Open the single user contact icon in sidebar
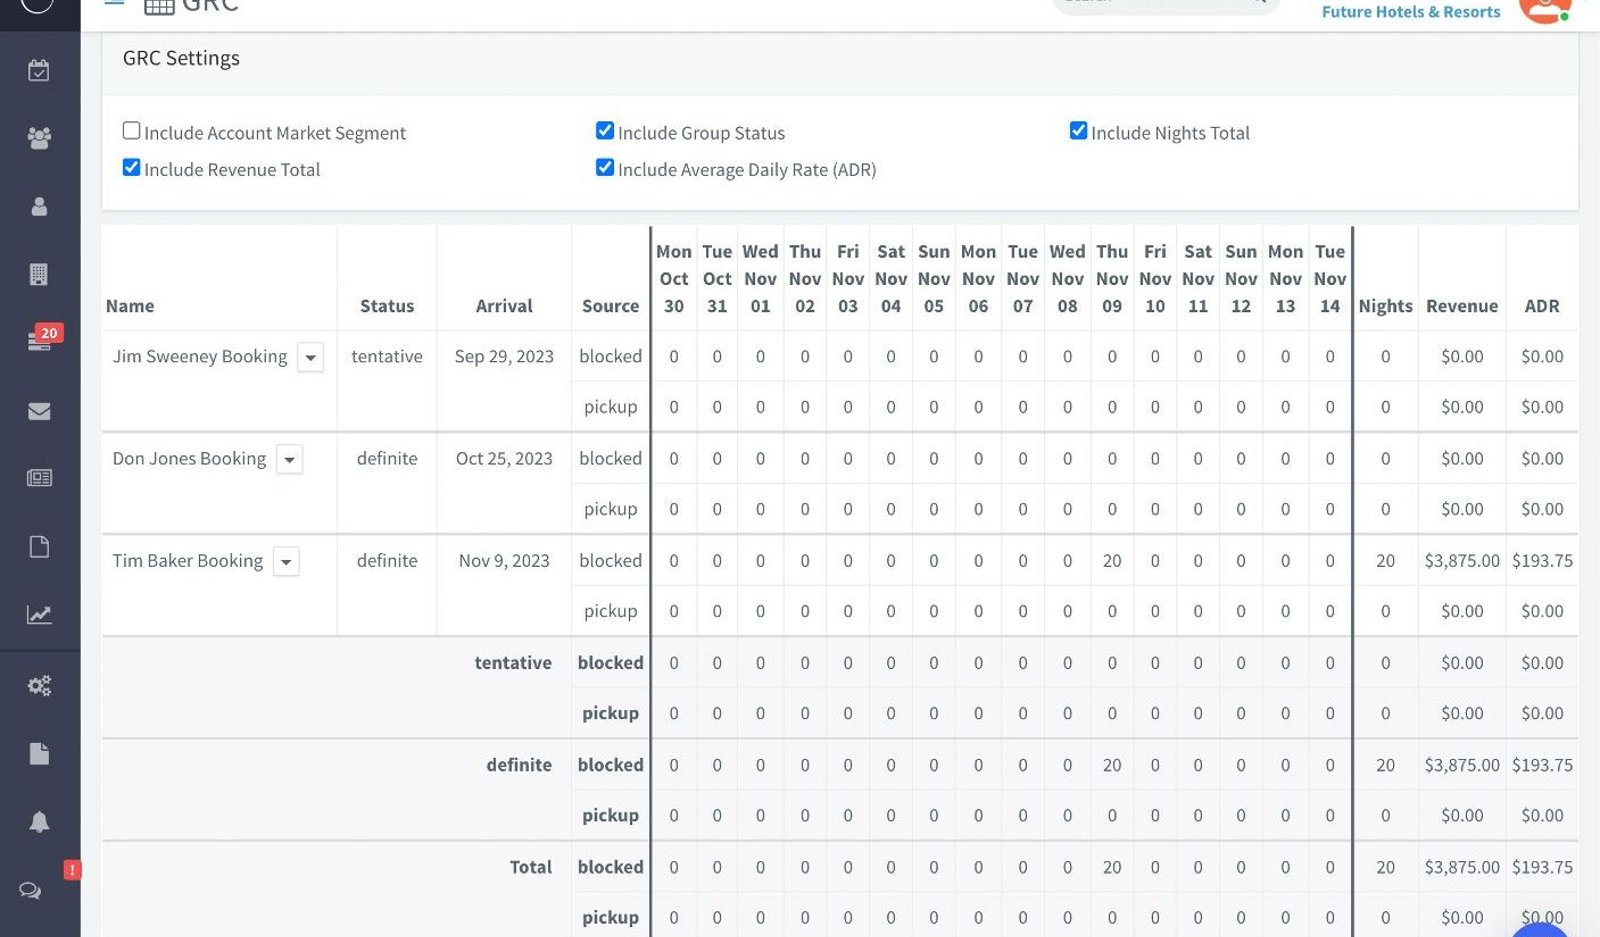 point(39,206)
